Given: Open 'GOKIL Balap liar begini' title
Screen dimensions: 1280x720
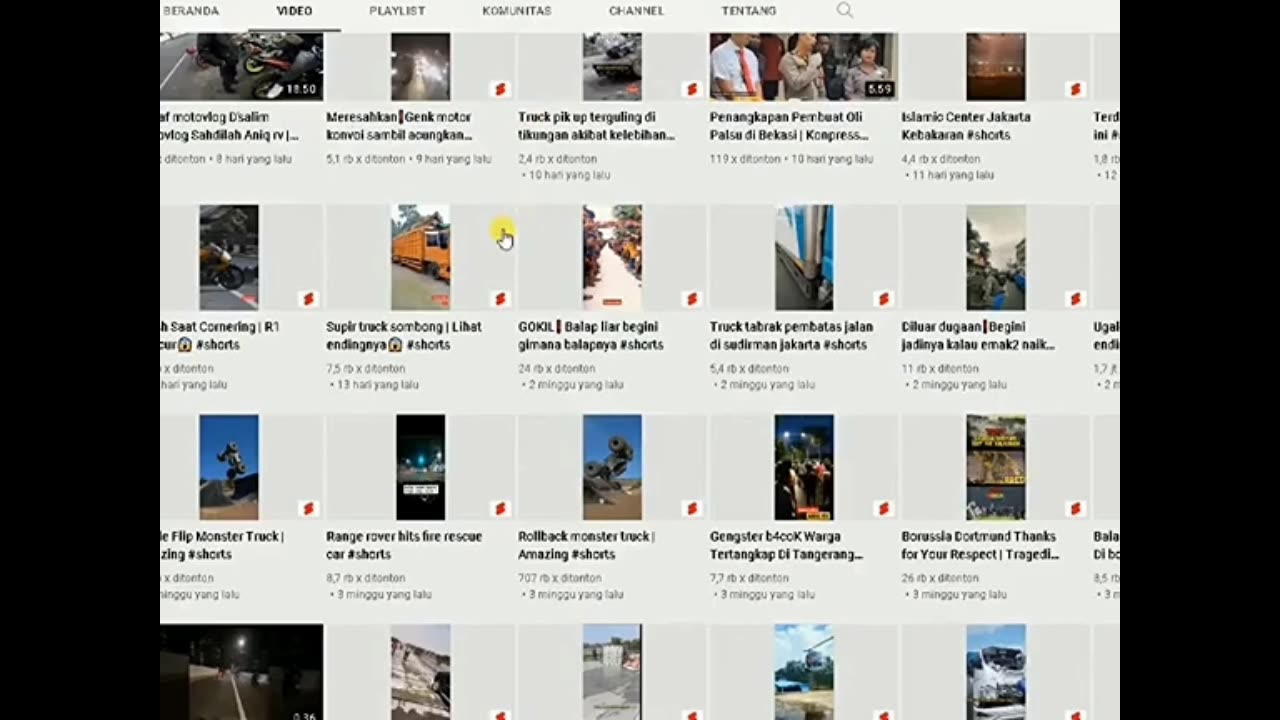Looking at the screenshot, I should coord(591,336).
